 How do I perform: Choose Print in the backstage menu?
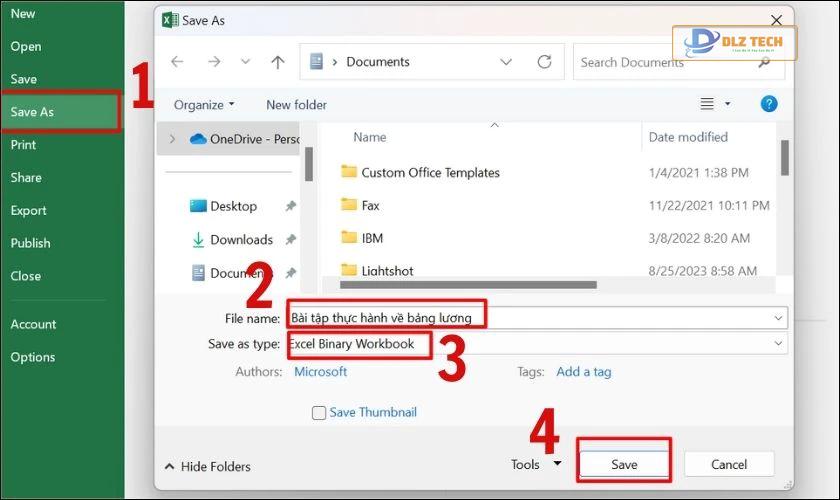pos(23,145)
